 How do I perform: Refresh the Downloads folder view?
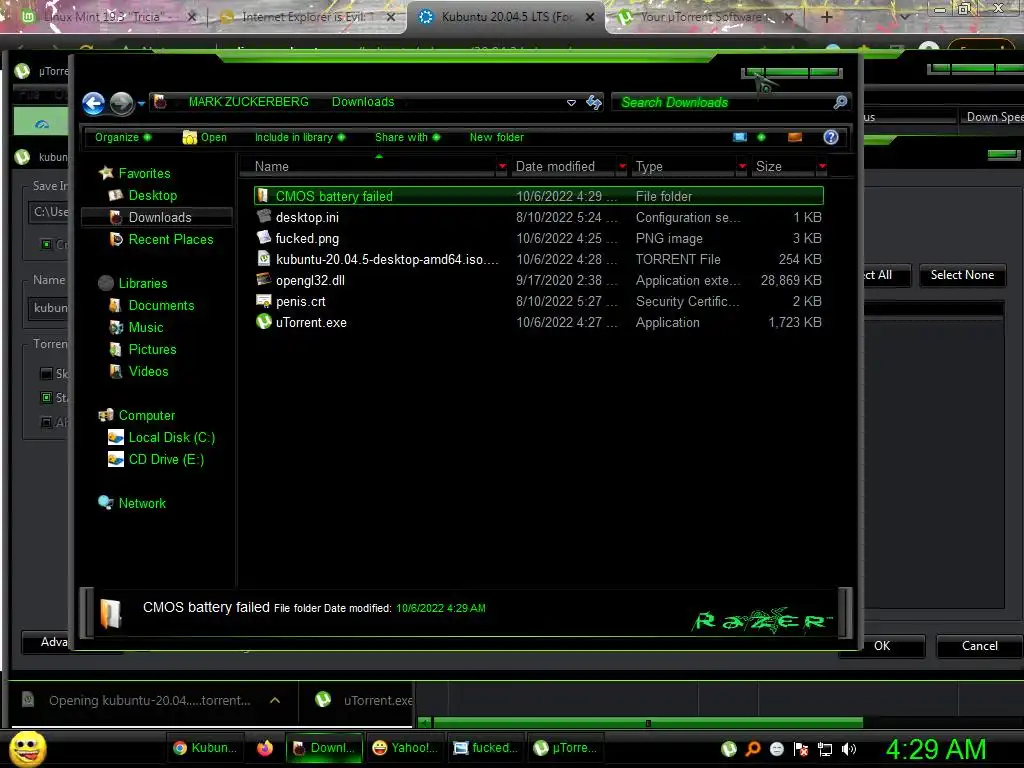(x=594, y=102)
